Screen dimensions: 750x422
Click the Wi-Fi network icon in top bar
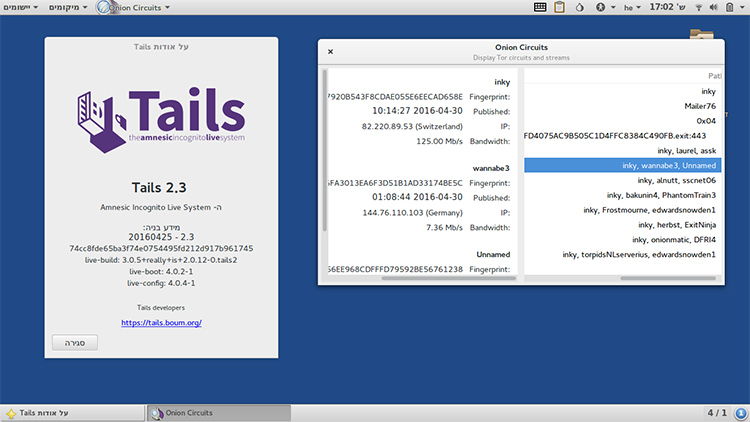click(699, 8)
